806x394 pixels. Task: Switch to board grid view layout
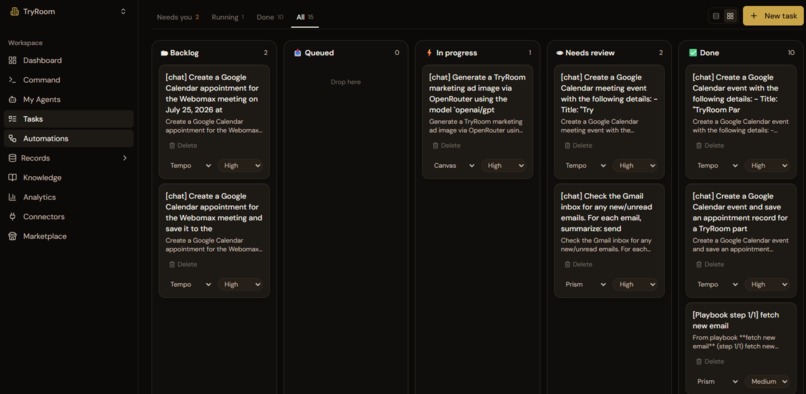tap(730, 16)
